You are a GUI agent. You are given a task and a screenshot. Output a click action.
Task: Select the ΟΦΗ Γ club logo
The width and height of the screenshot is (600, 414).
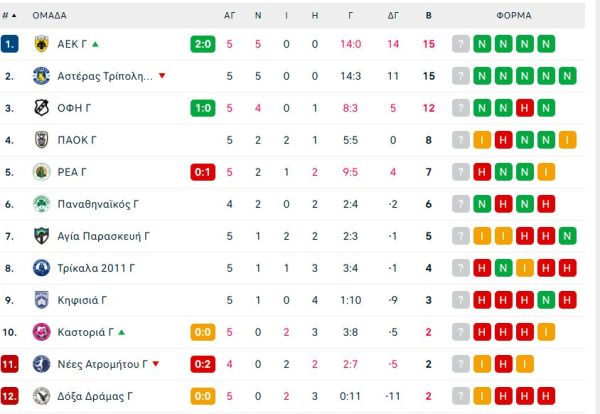pos(42,108)
